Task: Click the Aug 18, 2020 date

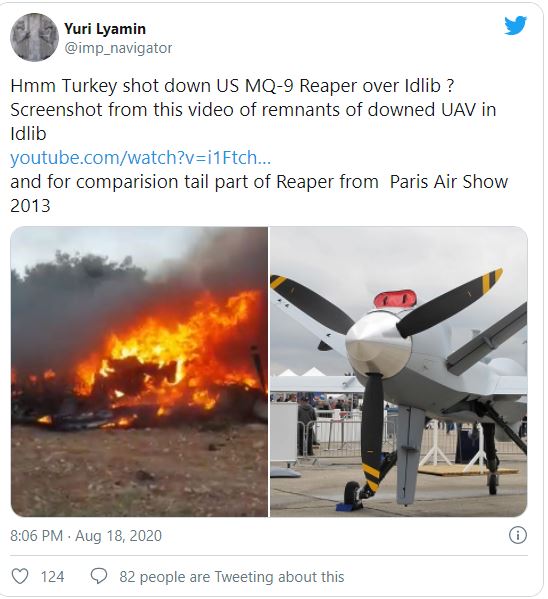Action: tap(118, 536)
